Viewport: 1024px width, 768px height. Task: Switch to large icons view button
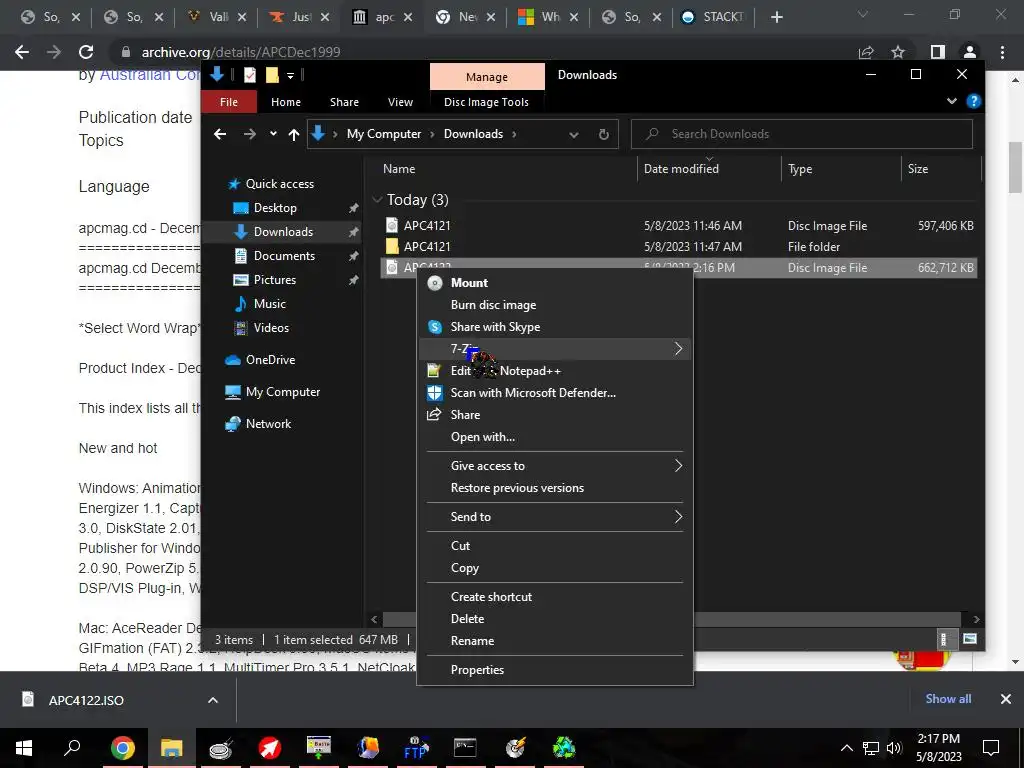pos(970,639)
